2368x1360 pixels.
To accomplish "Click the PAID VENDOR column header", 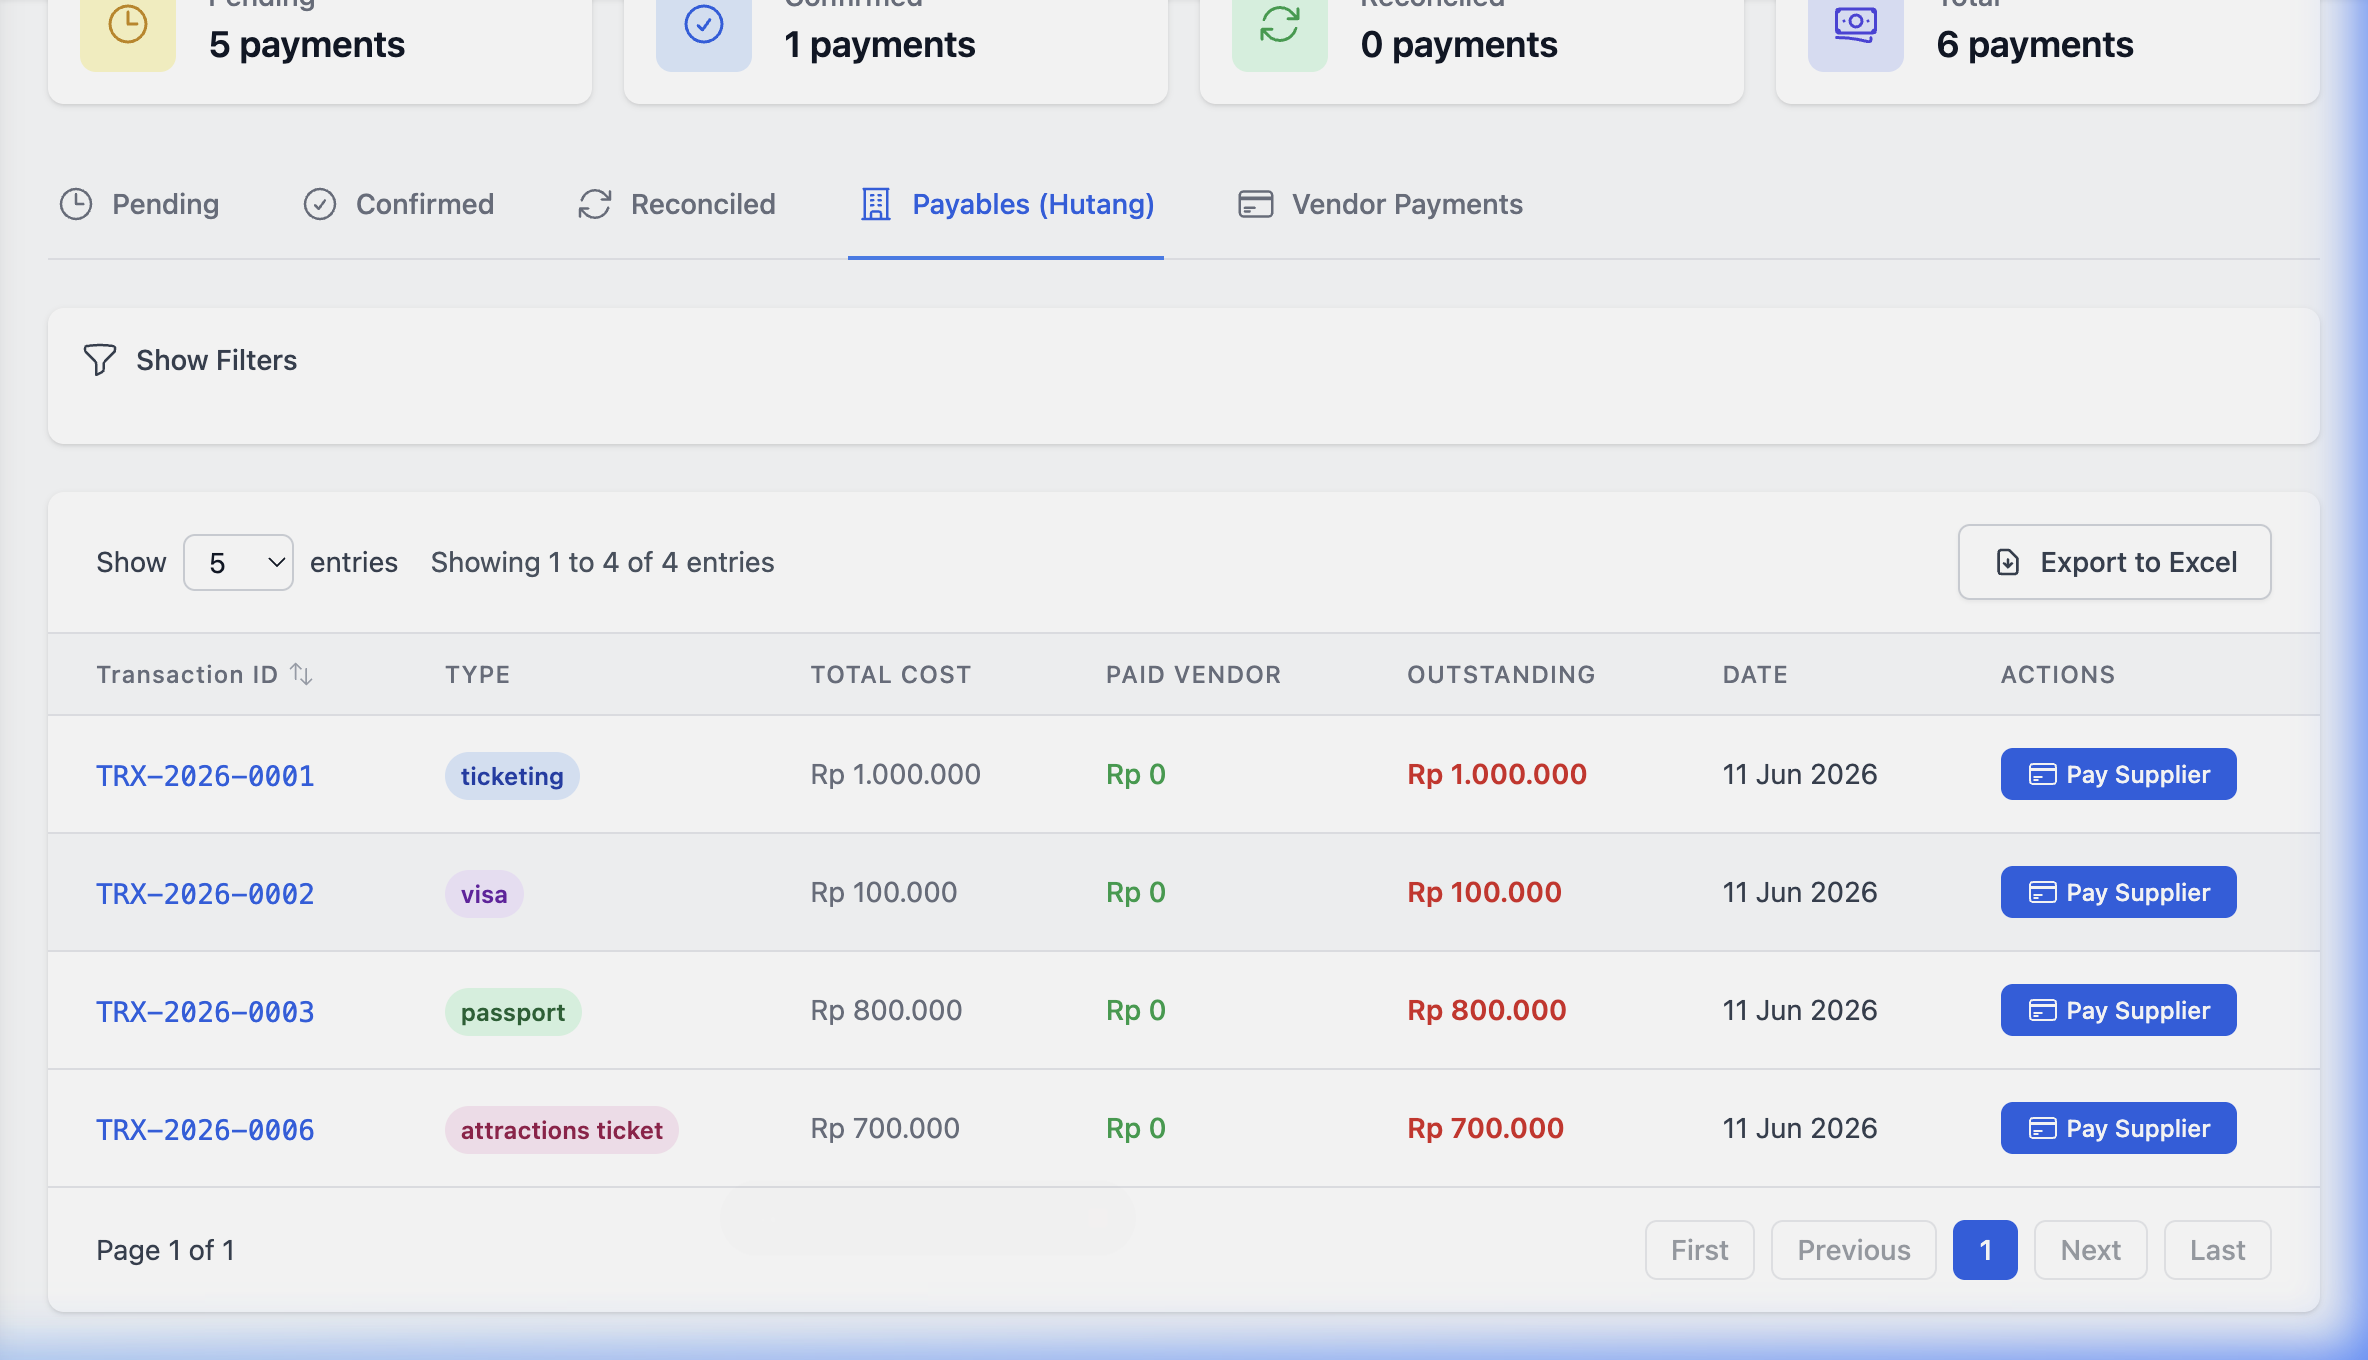I will pyautogui.click(x=1193, y=674).
